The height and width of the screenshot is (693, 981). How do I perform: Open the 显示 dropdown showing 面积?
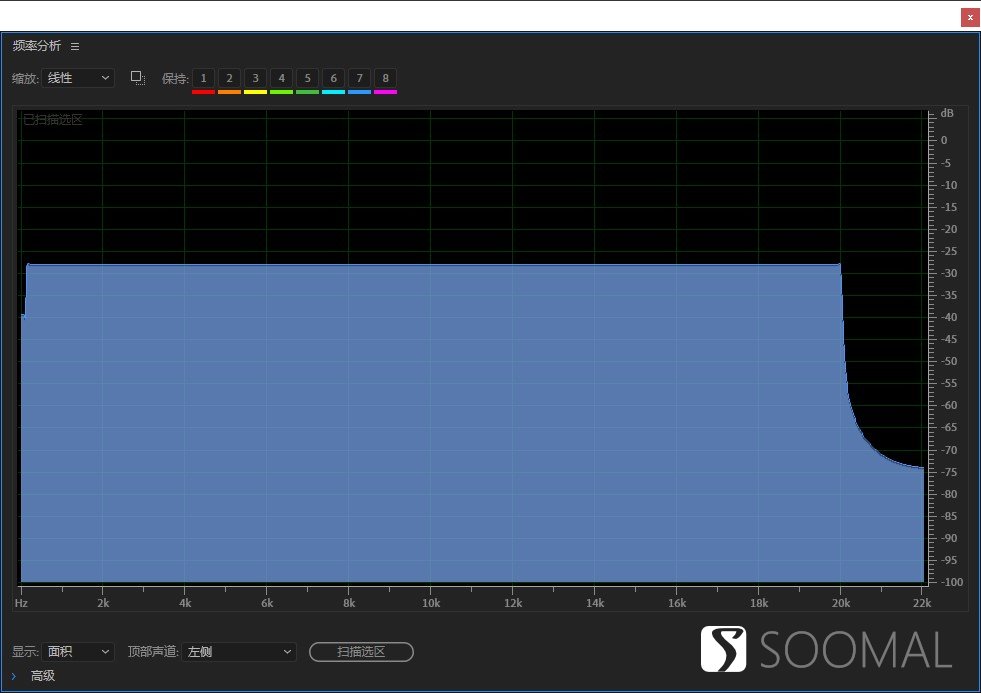coord(78,652)
